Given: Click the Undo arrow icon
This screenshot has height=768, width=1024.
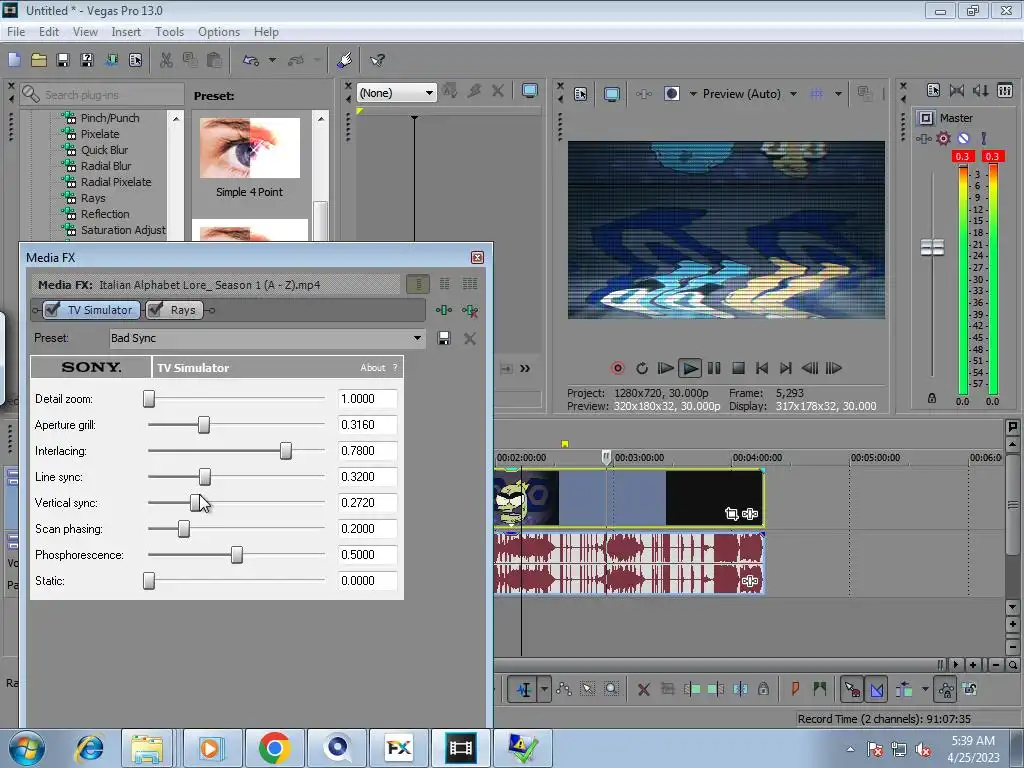Looking at the screenshot, I should pos(251,60).
